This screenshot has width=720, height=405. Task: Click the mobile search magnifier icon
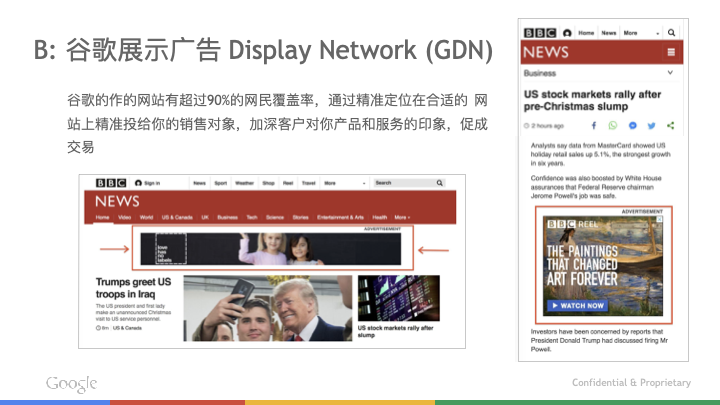671,33
